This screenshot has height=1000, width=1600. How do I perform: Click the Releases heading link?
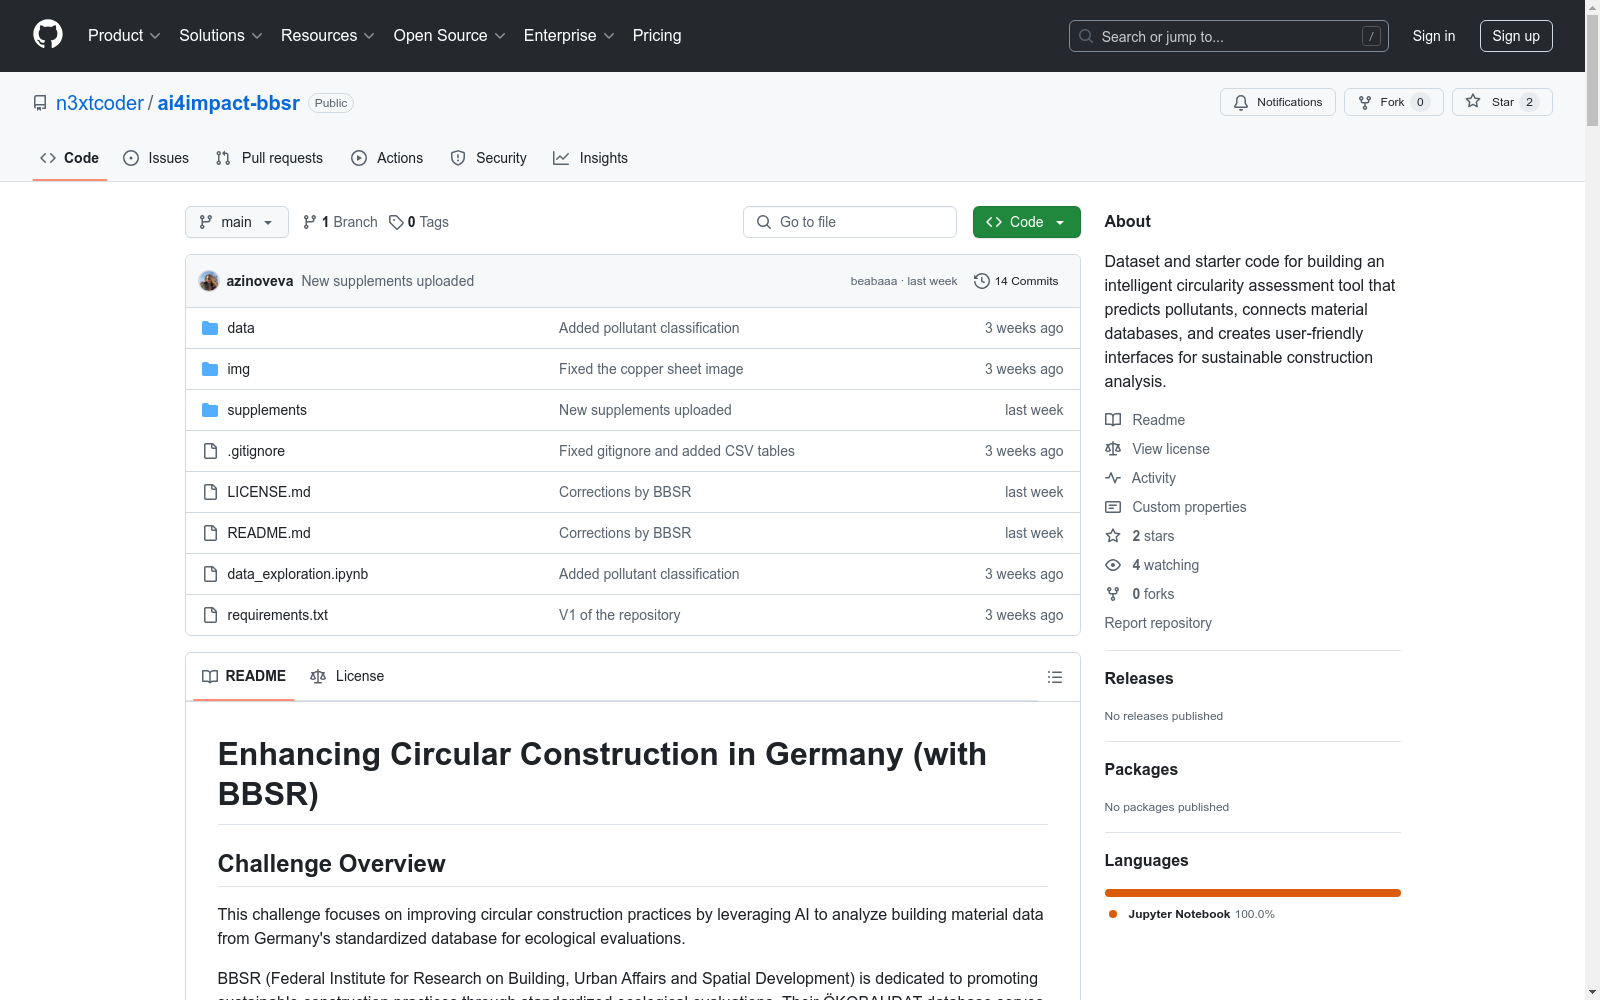click(1139, 678)
